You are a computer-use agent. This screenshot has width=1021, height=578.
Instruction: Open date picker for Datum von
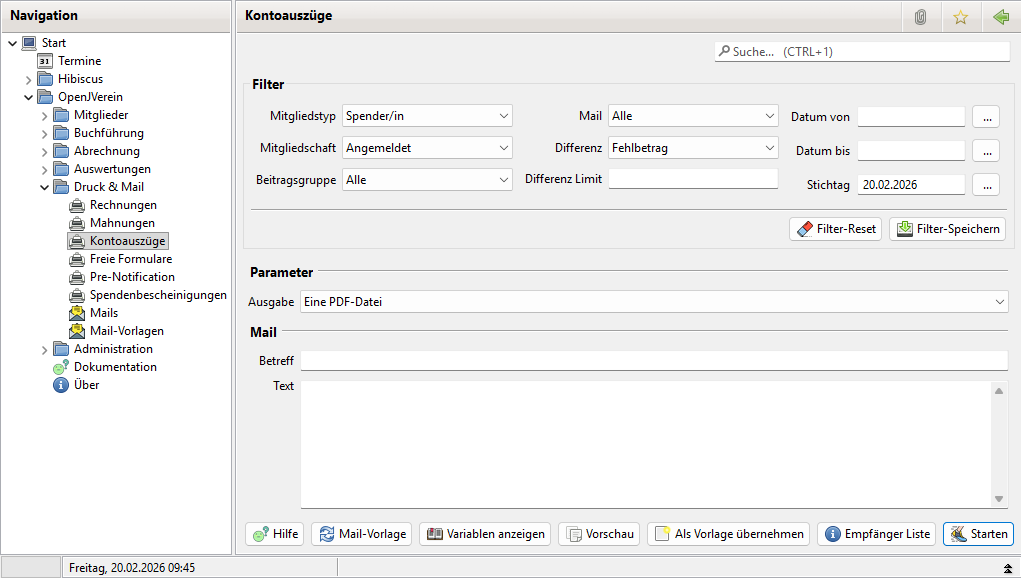[x=985, y=117]
